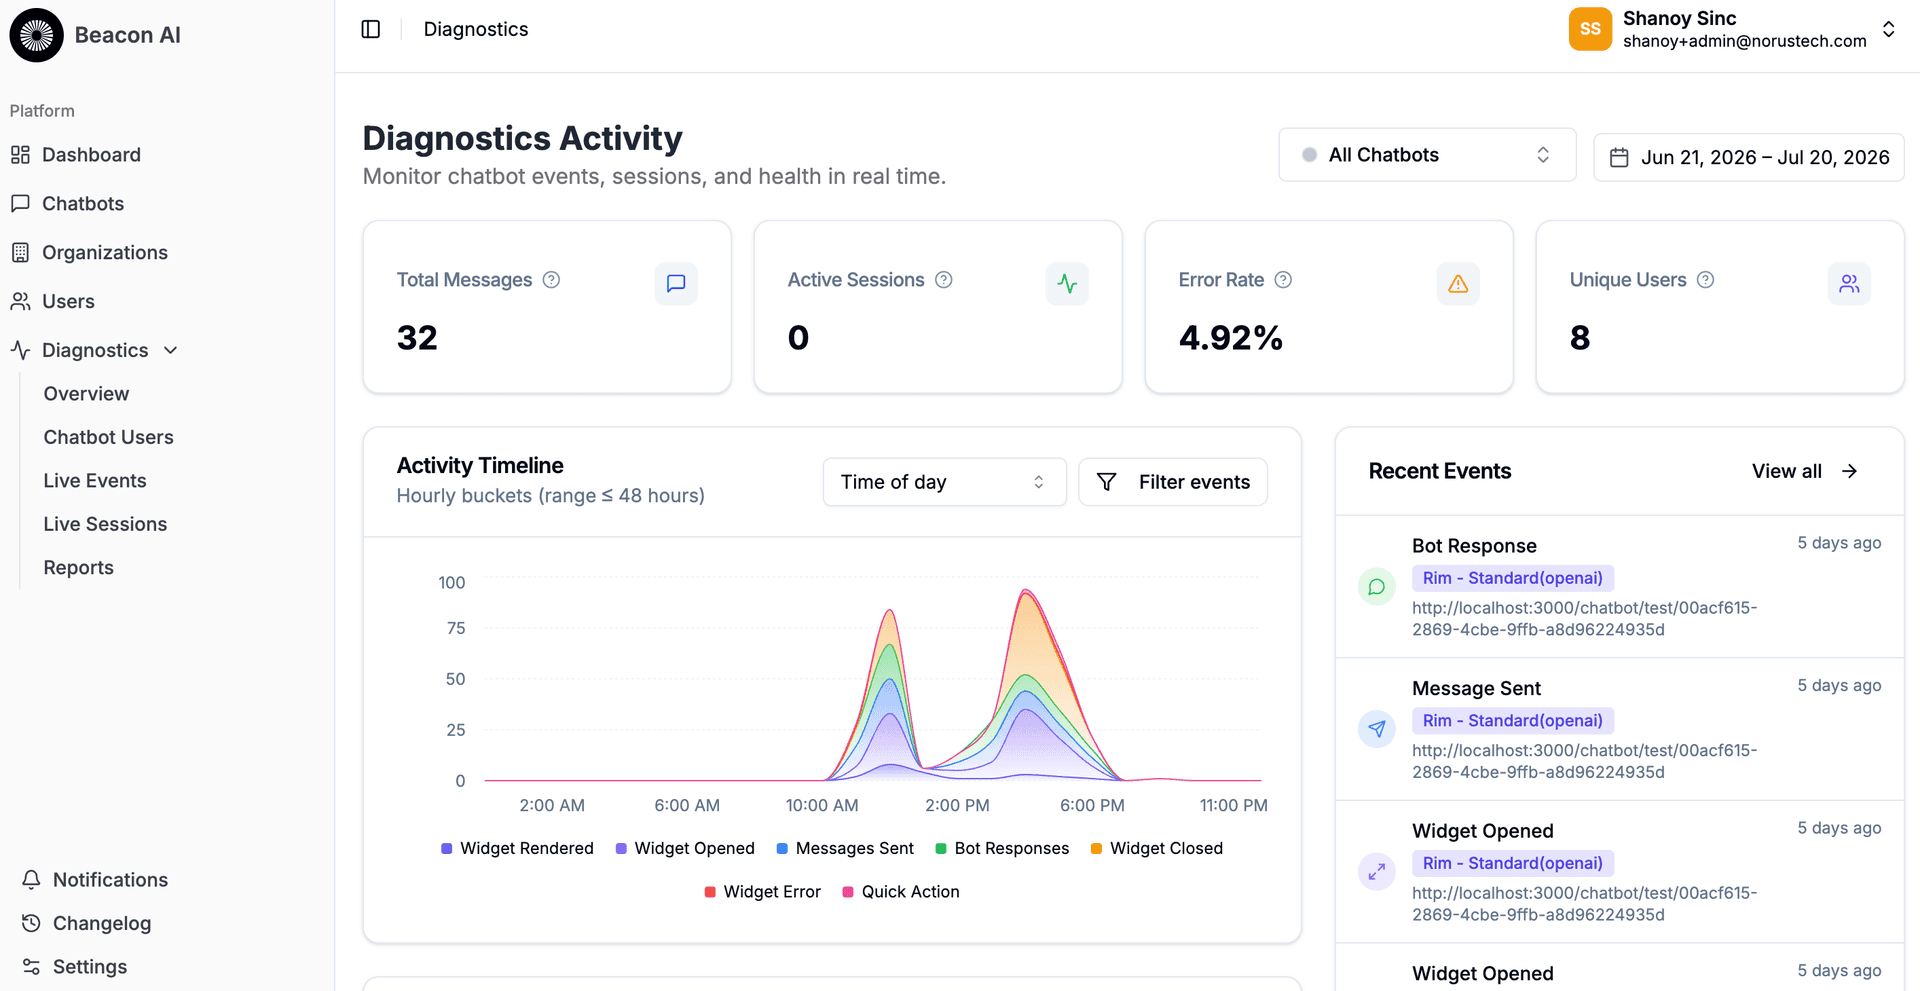Click the Organizations building icon
Viewport: 1920px width, 991px height.
(20, 253)
